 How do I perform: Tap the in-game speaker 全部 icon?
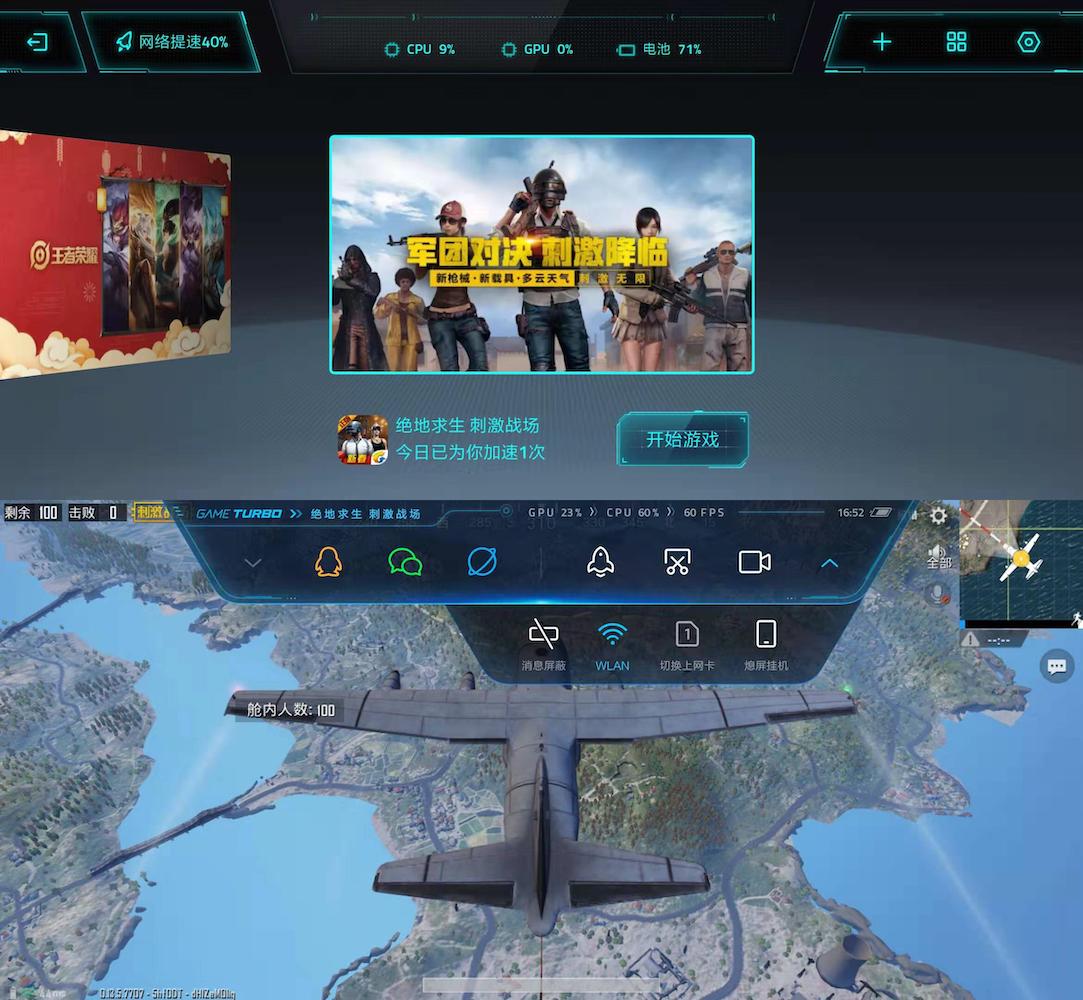click(x=938, y=557)
